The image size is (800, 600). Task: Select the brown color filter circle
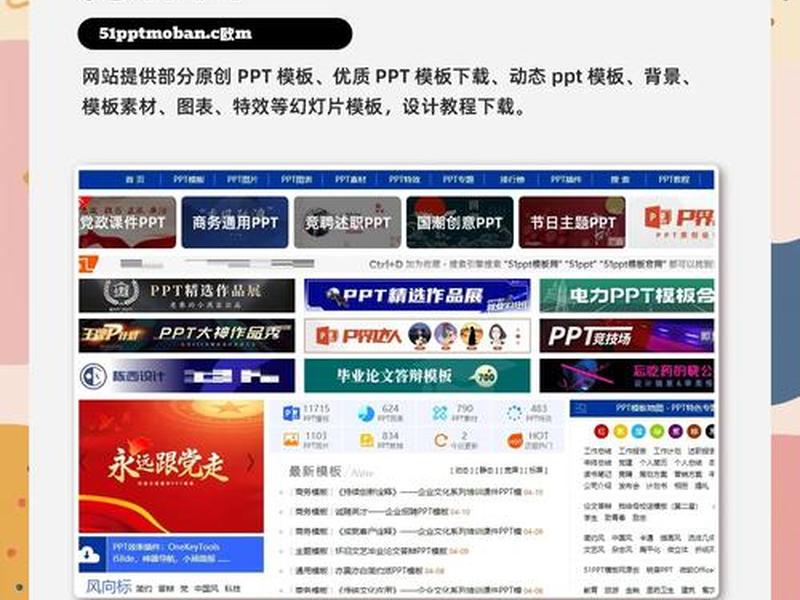click(693, 432)
